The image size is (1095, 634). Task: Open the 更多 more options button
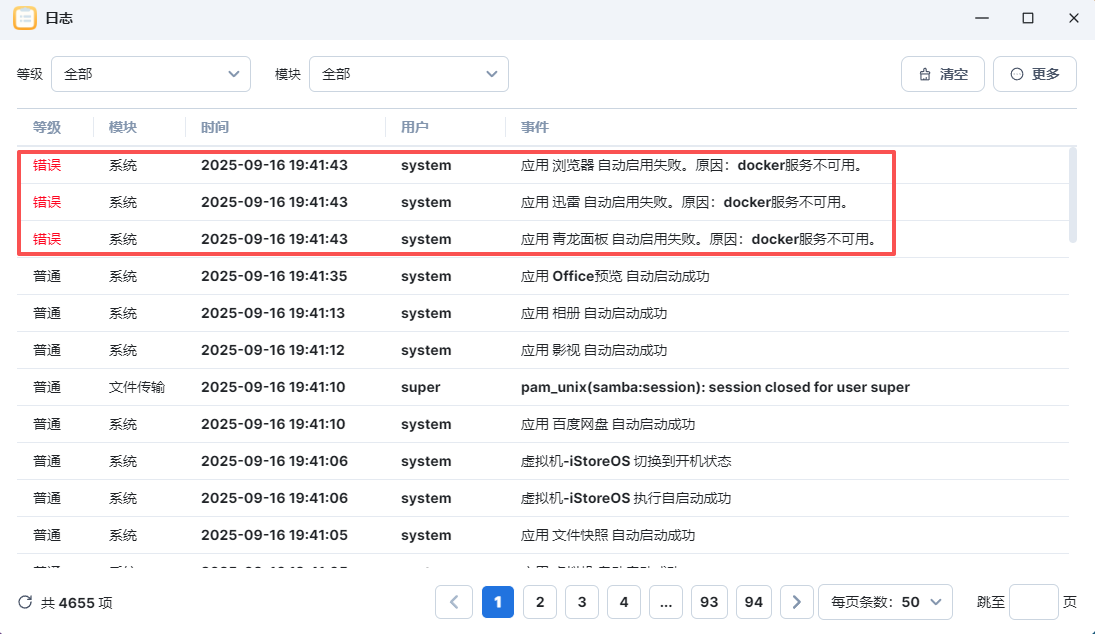click(1034, 74)
